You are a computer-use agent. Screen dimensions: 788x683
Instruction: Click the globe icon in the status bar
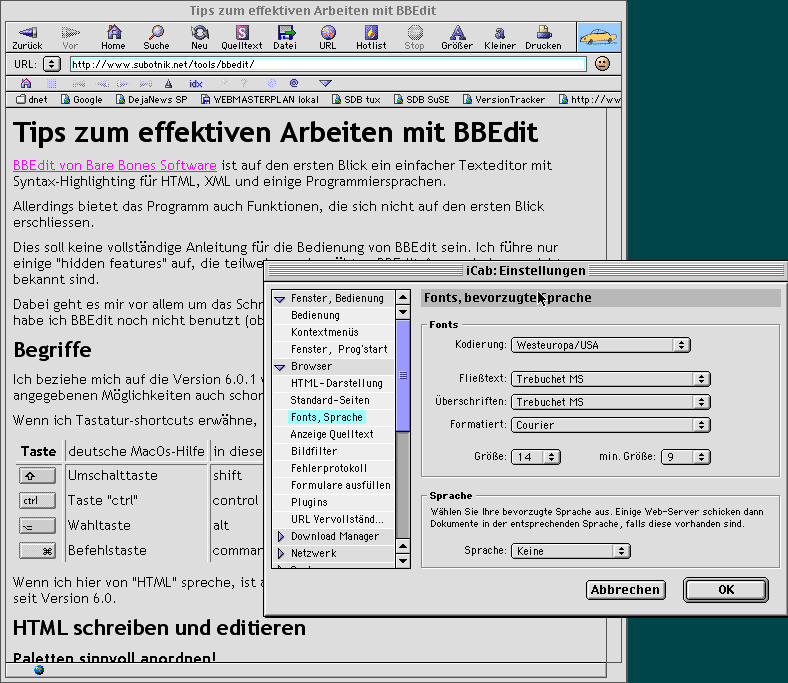click(39, 670)
